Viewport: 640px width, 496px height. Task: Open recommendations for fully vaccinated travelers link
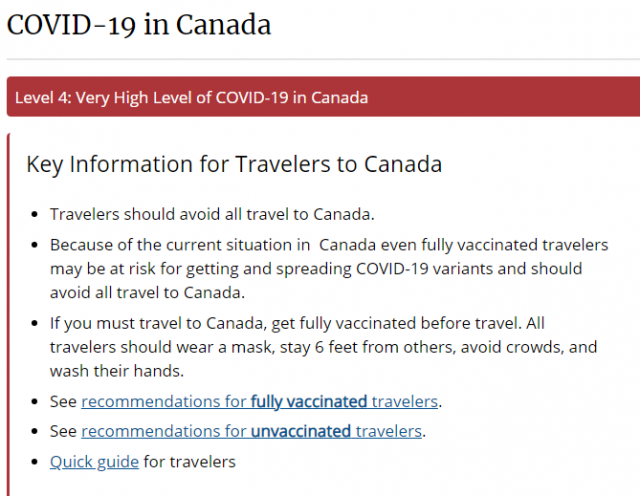click(x=260, y=402)
